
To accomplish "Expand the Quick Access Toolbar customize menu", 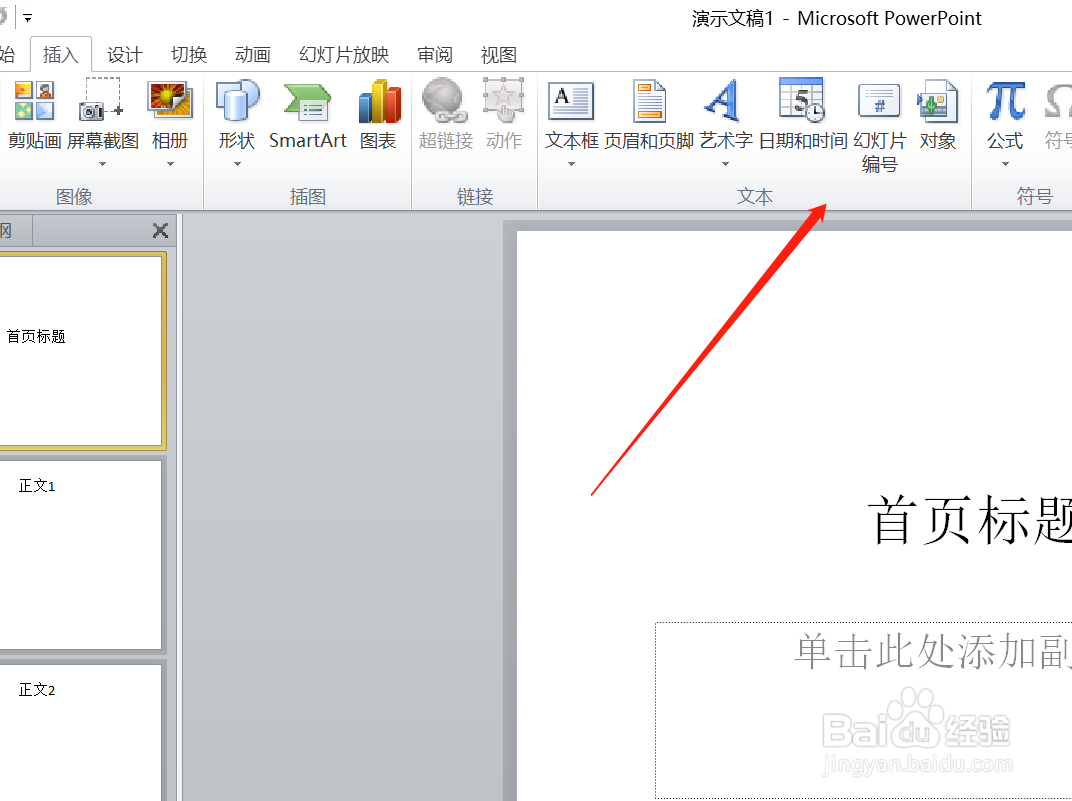I will click(x=27, y=16).
